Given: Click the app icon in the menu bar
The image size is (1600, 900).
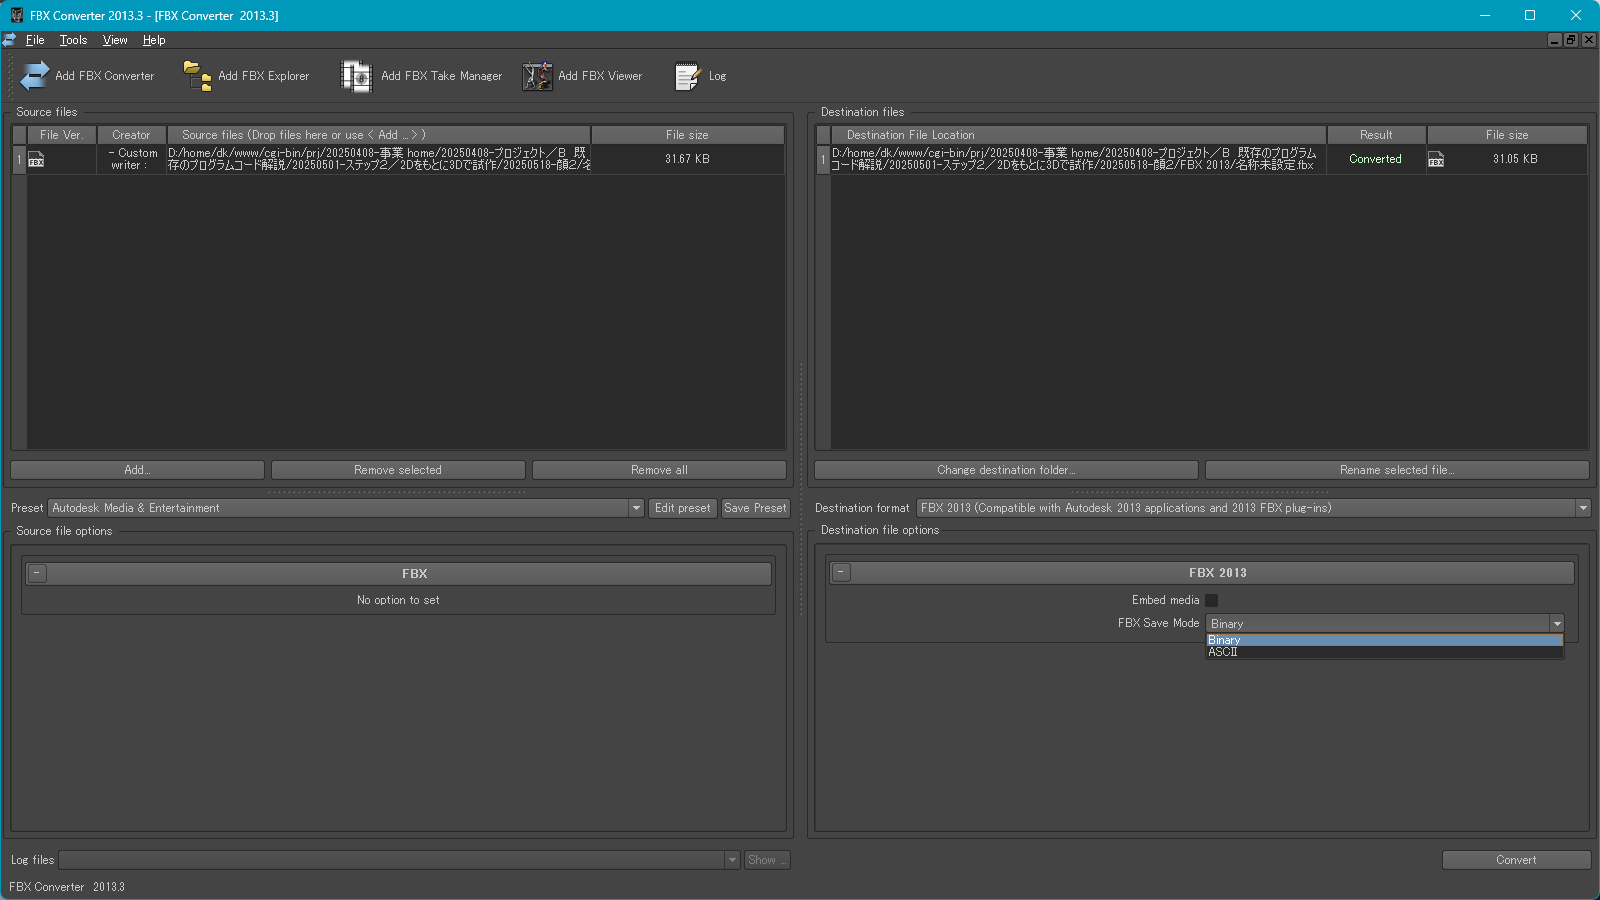Looking at the screenshot, I should coord(9,40).
